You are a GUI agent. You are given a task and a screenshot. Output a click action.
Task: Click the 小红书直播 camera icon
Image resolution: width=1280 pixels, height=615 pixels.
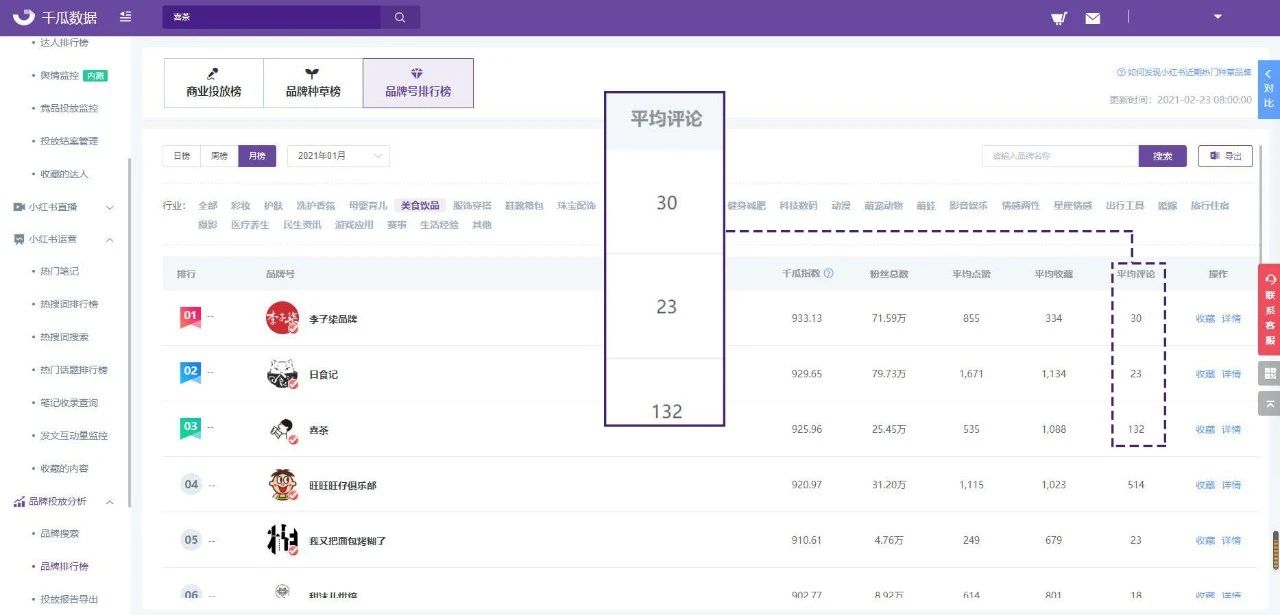coord(19,207)
